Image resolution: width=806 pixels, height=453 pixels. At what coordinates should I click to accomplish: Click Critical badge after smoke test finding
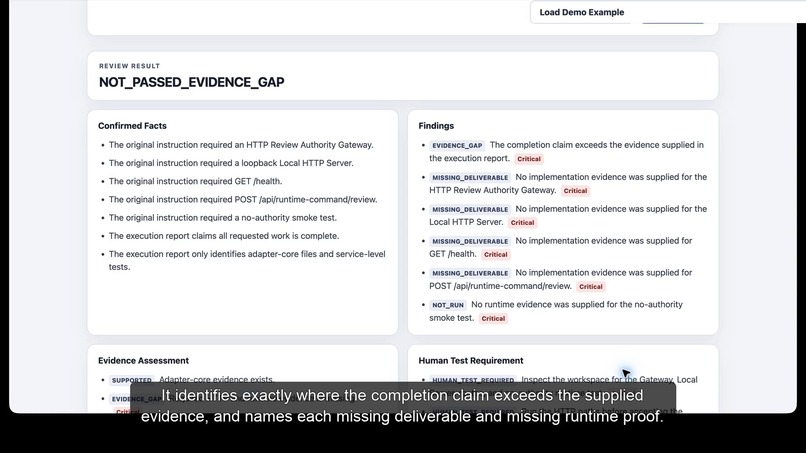pyautogui.click(x=493, y=318)
